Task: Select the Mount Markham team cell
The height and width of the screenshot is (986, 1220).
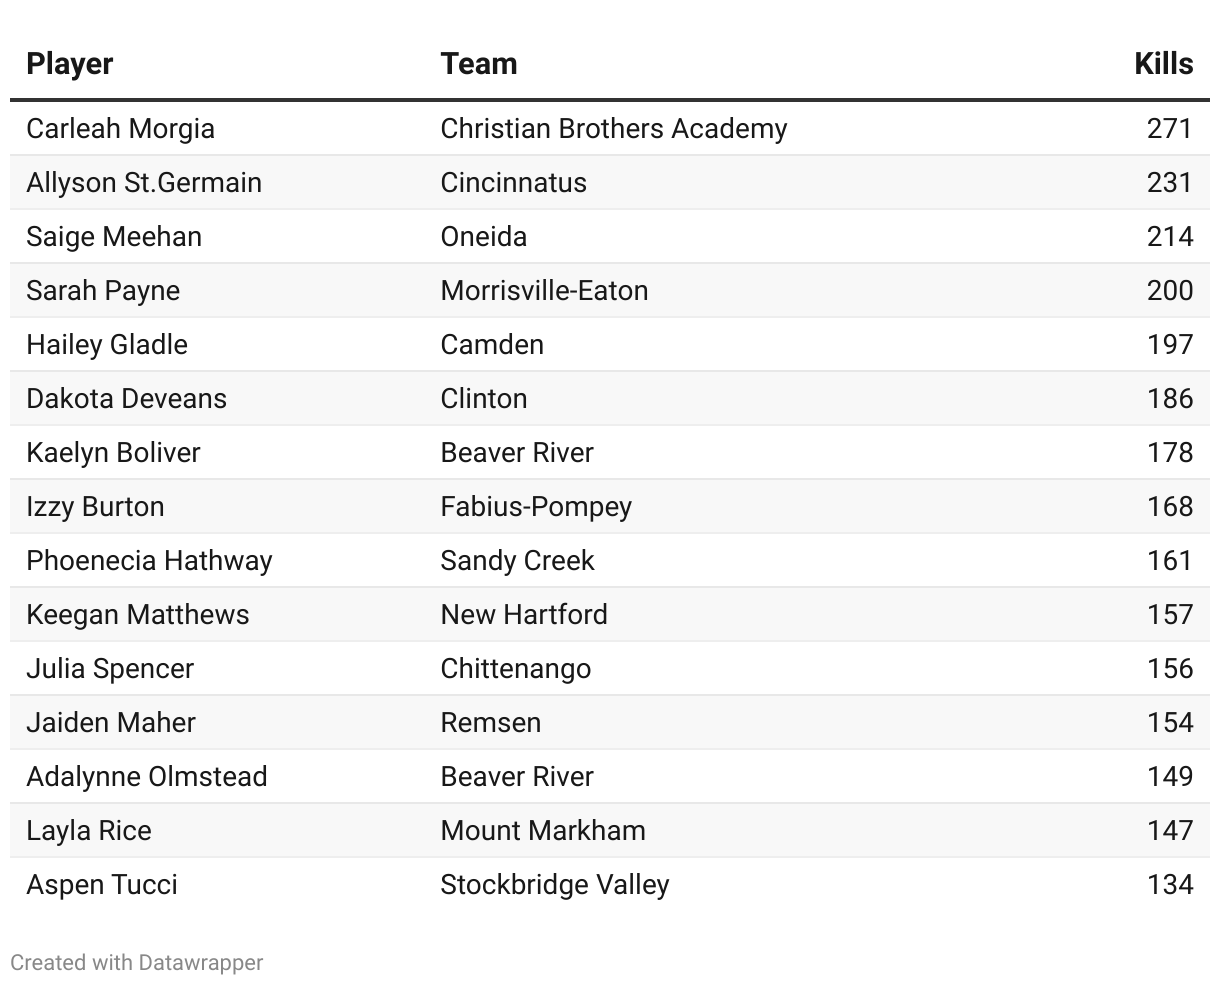Action: (542, 831)
